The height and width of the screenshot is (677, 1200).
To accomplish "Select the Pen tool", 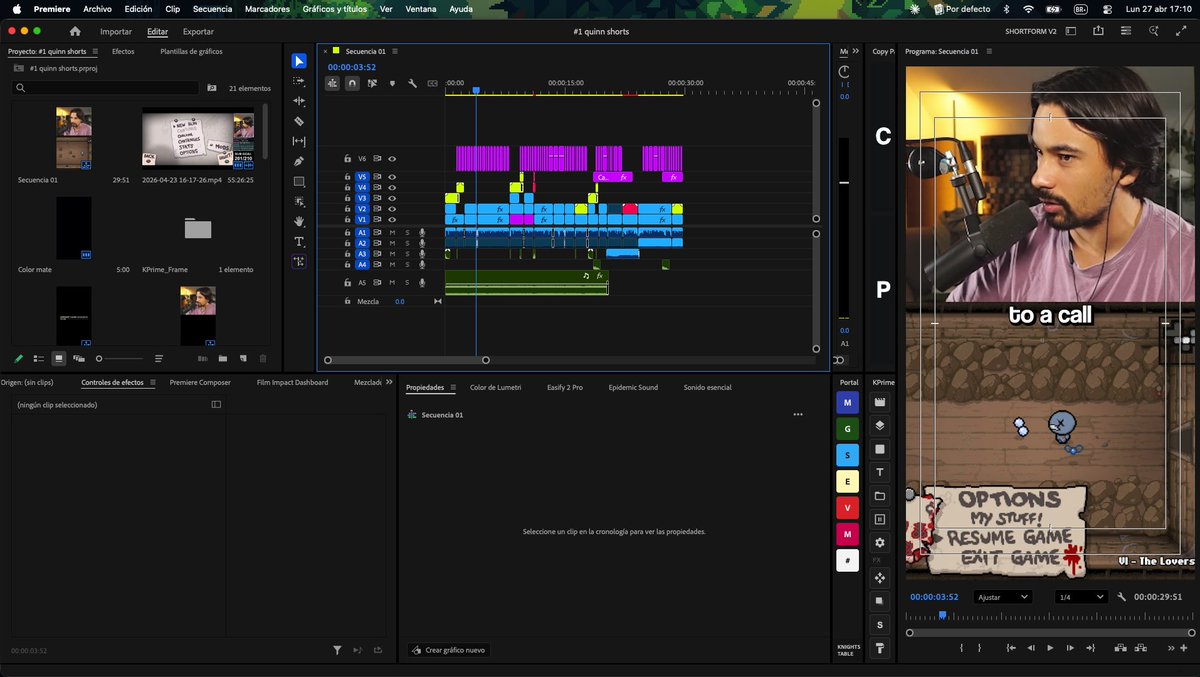I will point(299,161).
